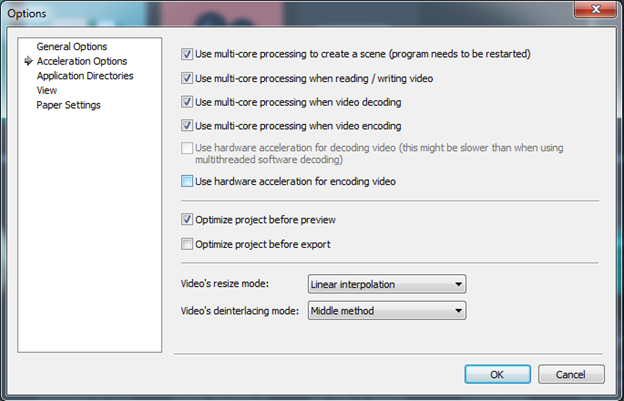Viewport: 624px width, 401px height.
Task: Uncheck Optimize project before preview
Action: point(187,220)
